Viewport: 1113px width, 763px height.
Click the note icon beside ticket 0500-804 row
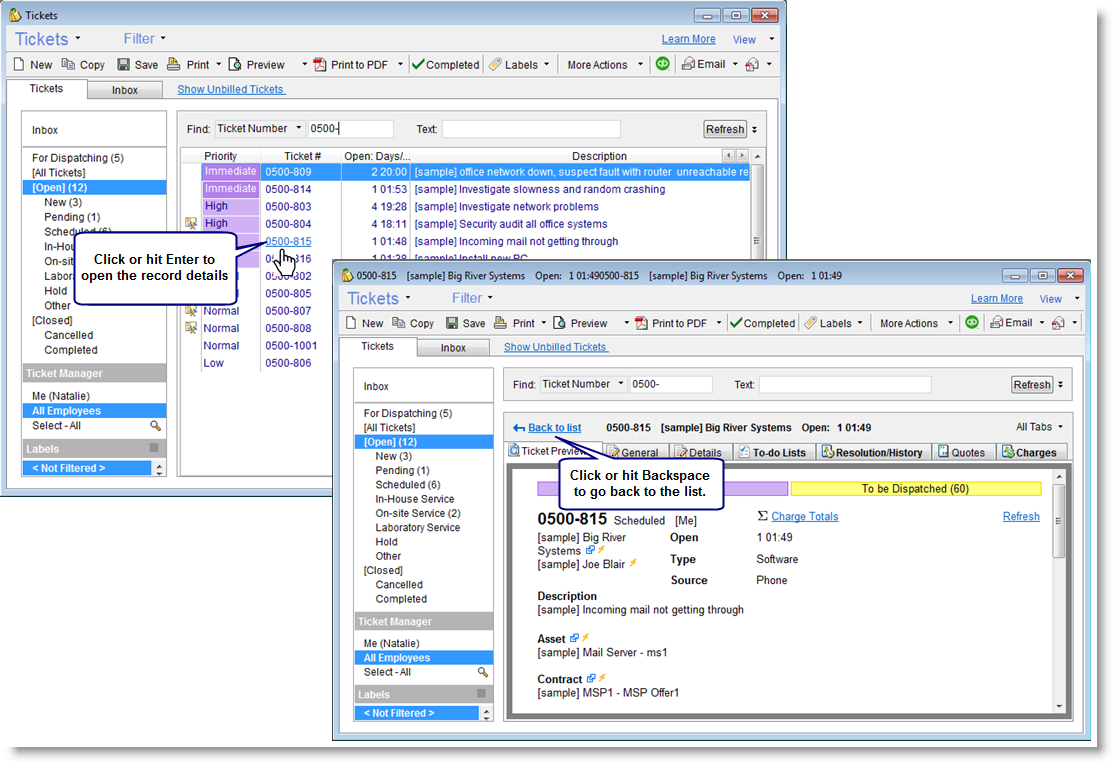191,224
